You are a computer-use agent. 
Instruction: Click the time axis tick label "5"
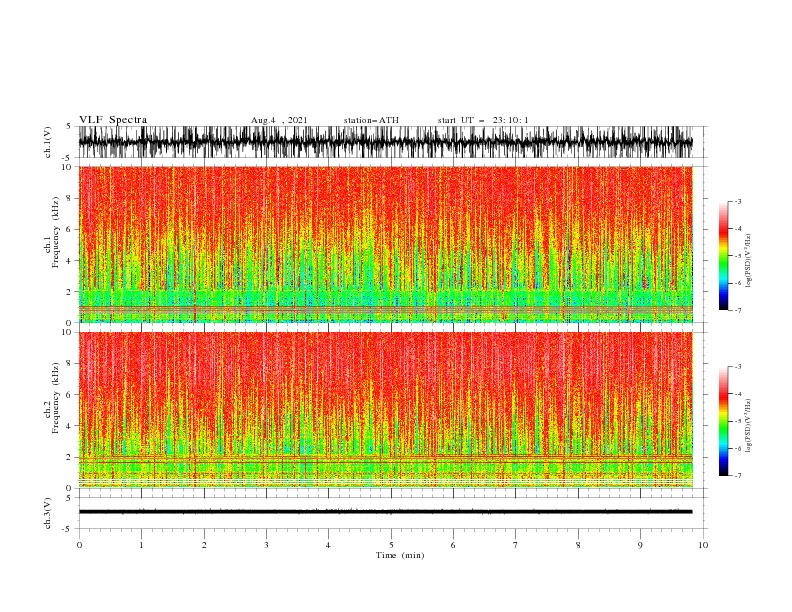point(391,545)
